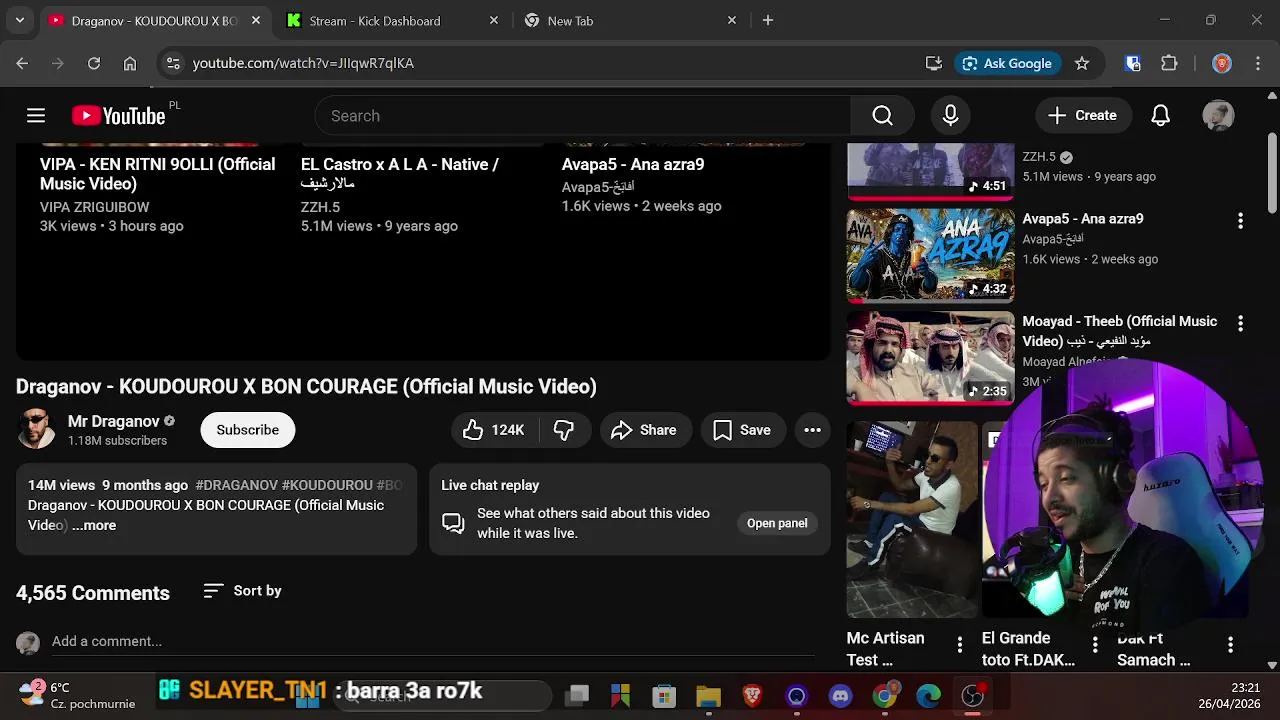Click the browser address bar URL
The width and height of the screenshot is (1280, 720).
click(303, 63)
